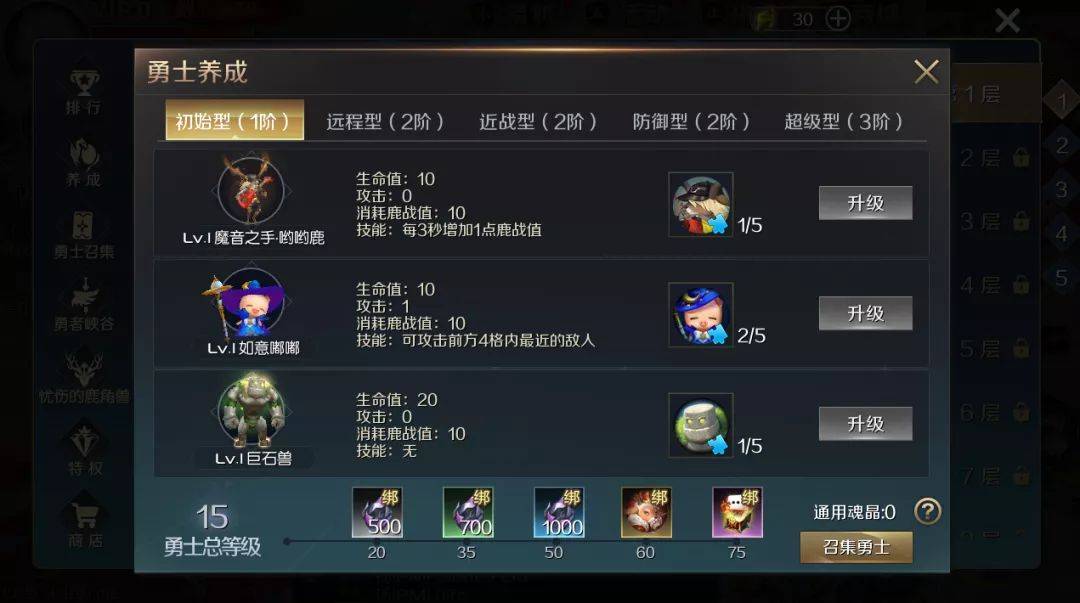Click the 巨石兽 shard fragment icon
Viewport: 1080px width, 603px height.
click(x=700, y=425)
